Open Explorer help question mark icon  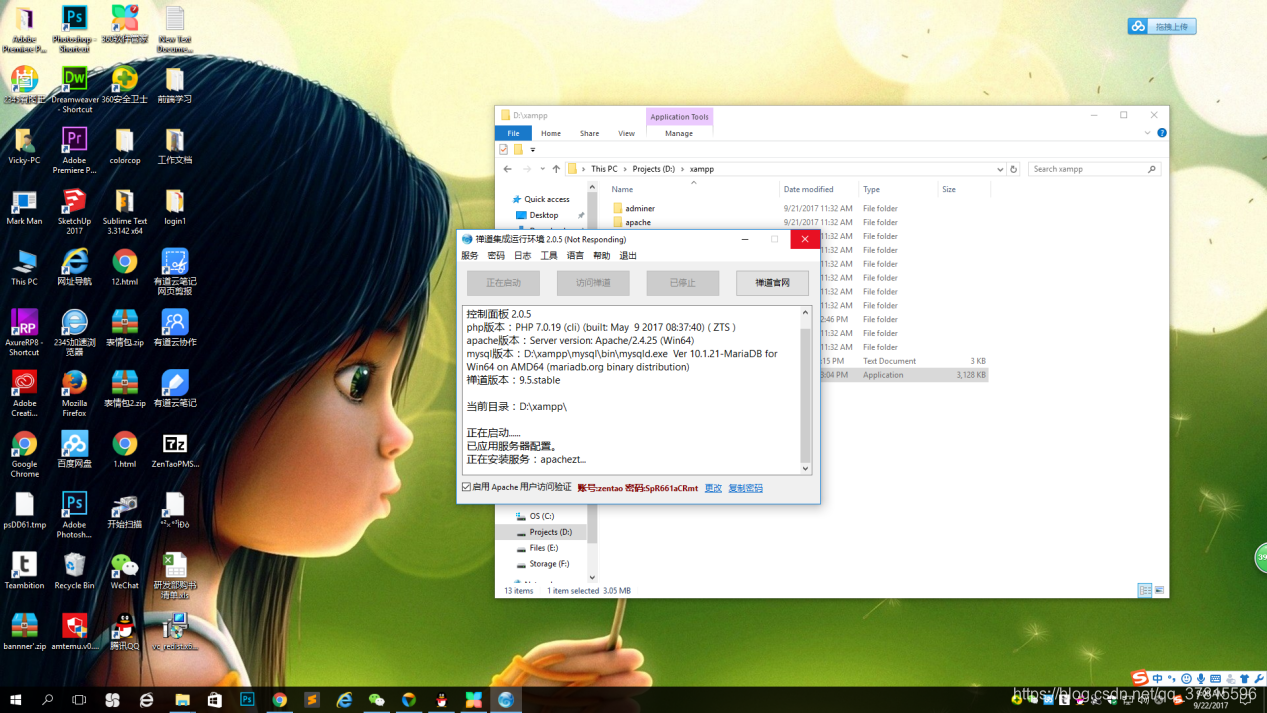point(1161,133)
